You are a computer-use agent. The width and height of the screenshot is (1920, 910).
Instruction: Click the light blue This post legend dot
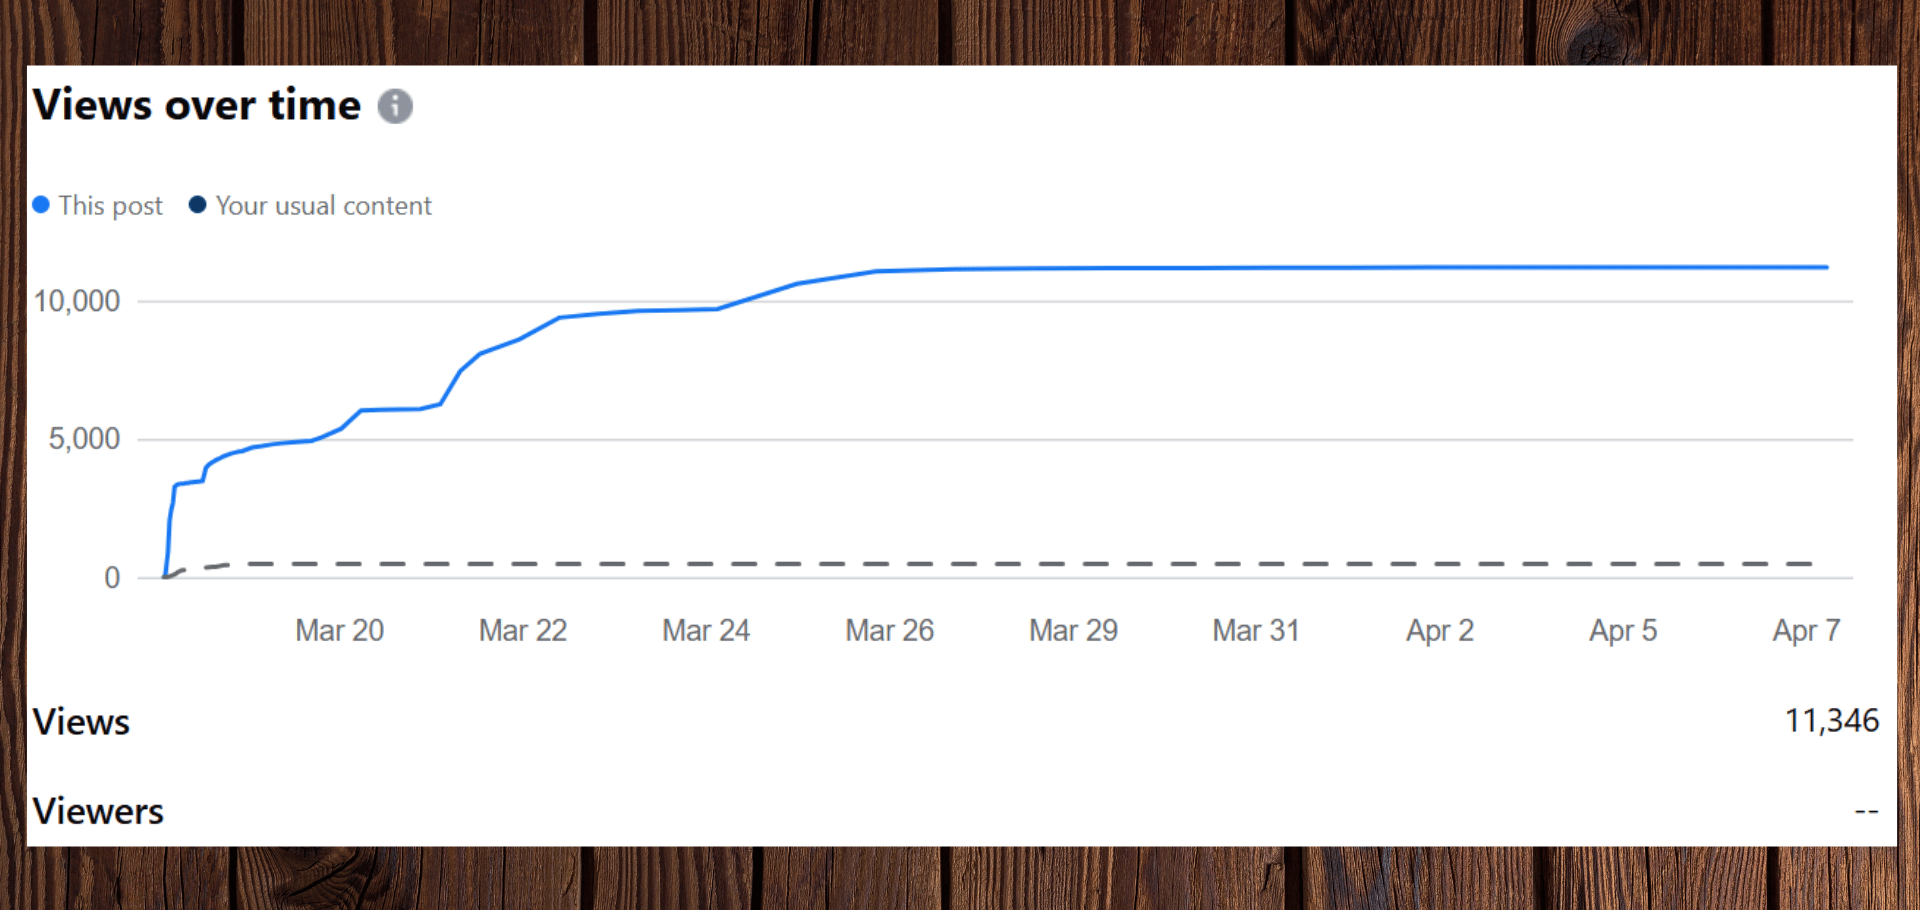click(41, 205)
